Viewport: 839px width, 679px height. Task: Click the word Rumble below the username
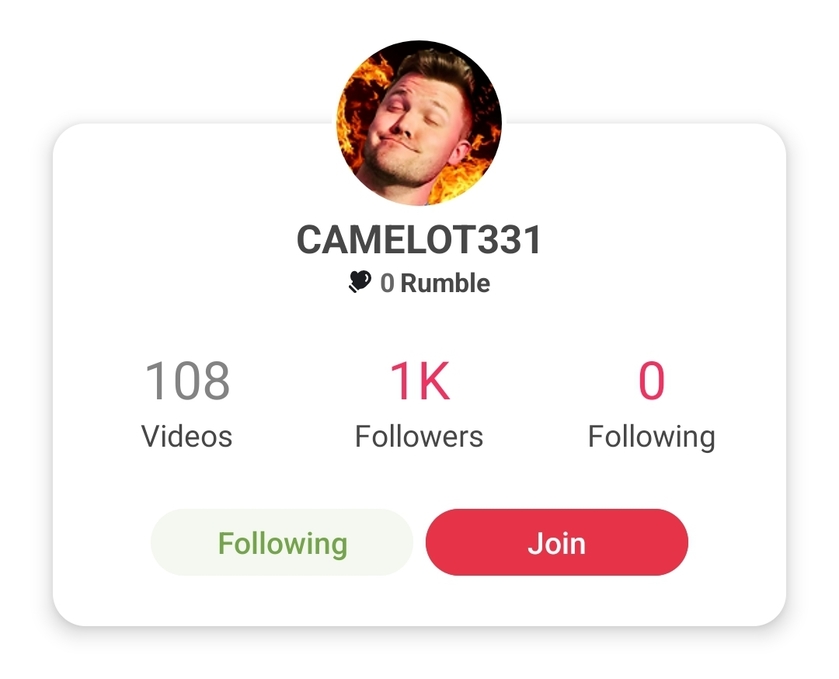pyautogui.click(x=445, y=283)
